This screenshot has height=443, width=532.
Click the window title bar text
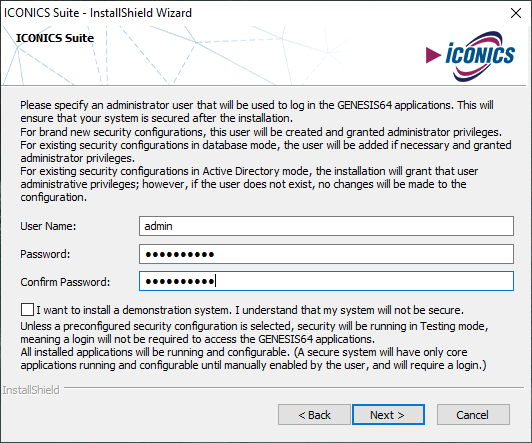[98, 13]
